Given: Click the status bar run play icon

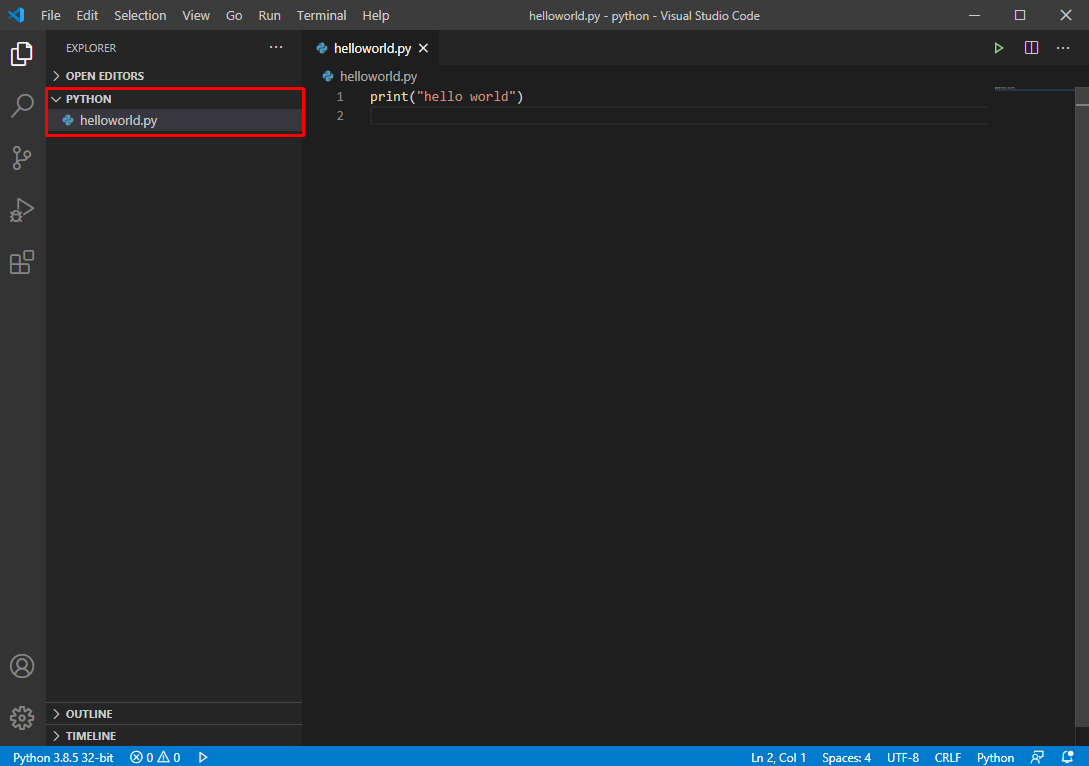Looking at the screenshot, I should click(x=203, y=757).
